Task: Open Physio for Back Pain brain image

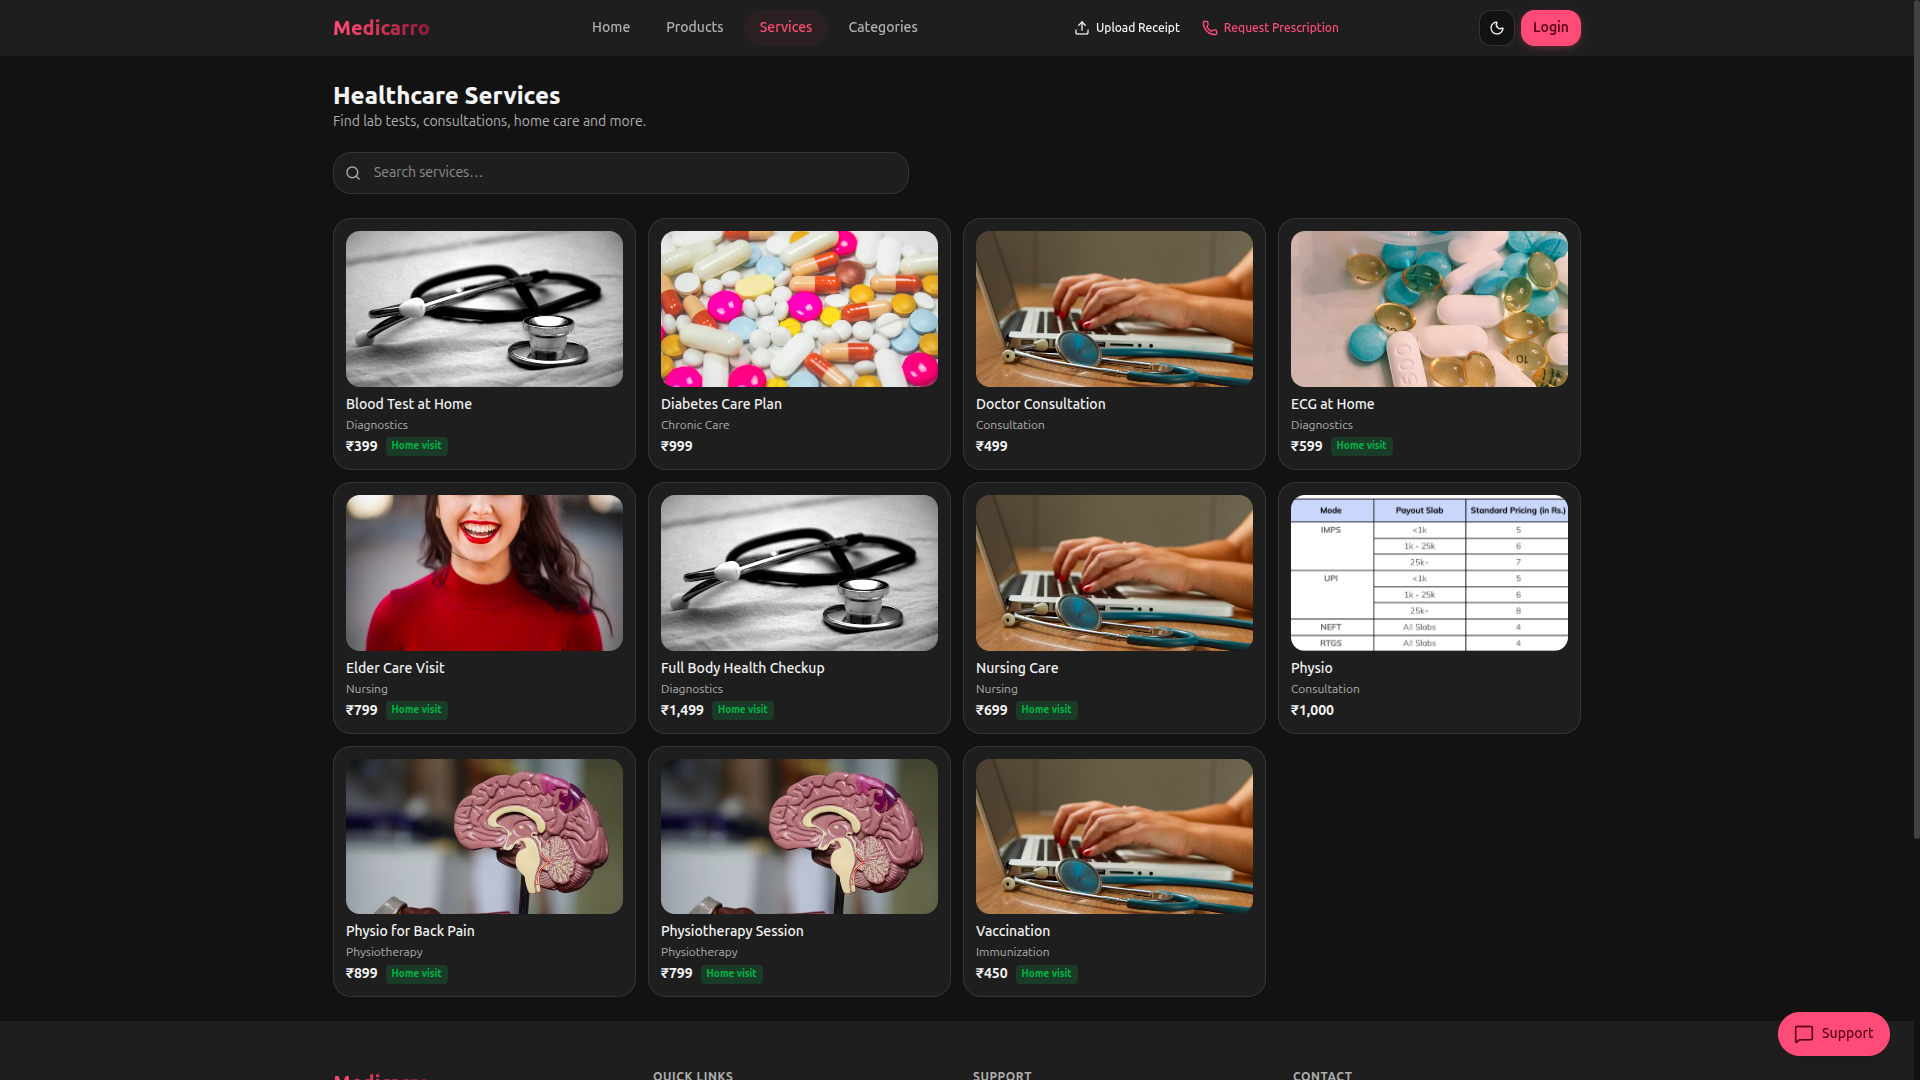Action: click(484, 836)
